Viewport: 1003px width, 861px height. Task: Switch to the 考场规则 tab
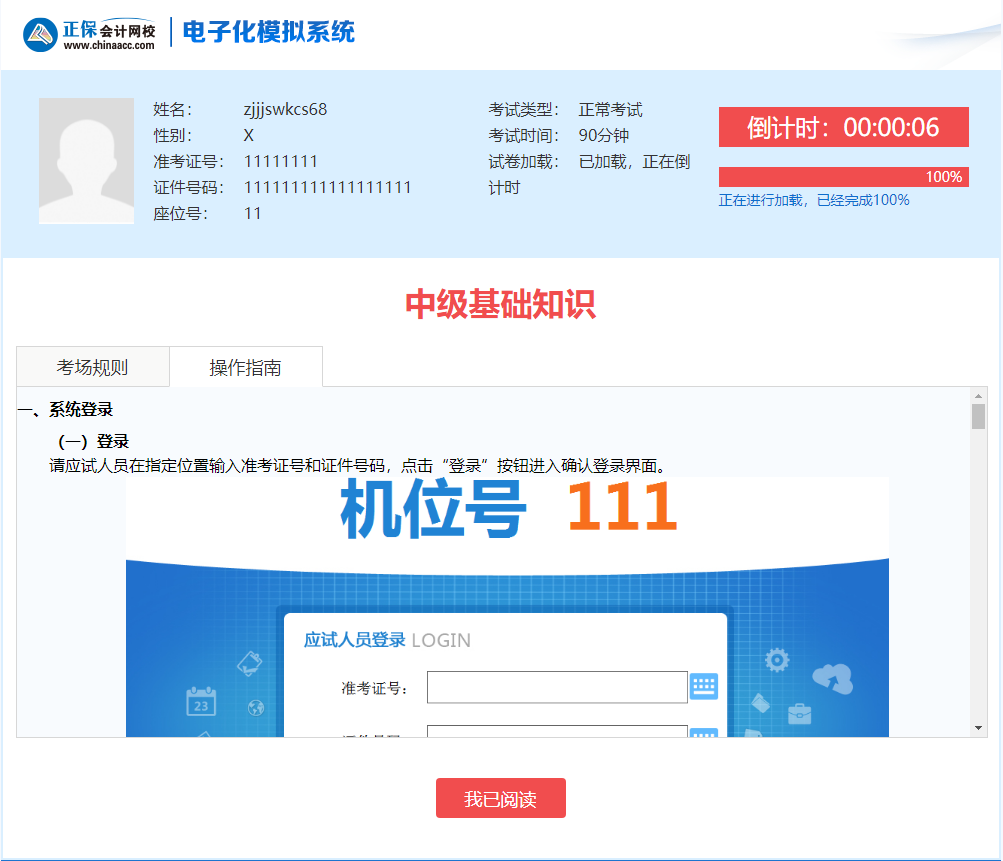[x=92, y=367]
